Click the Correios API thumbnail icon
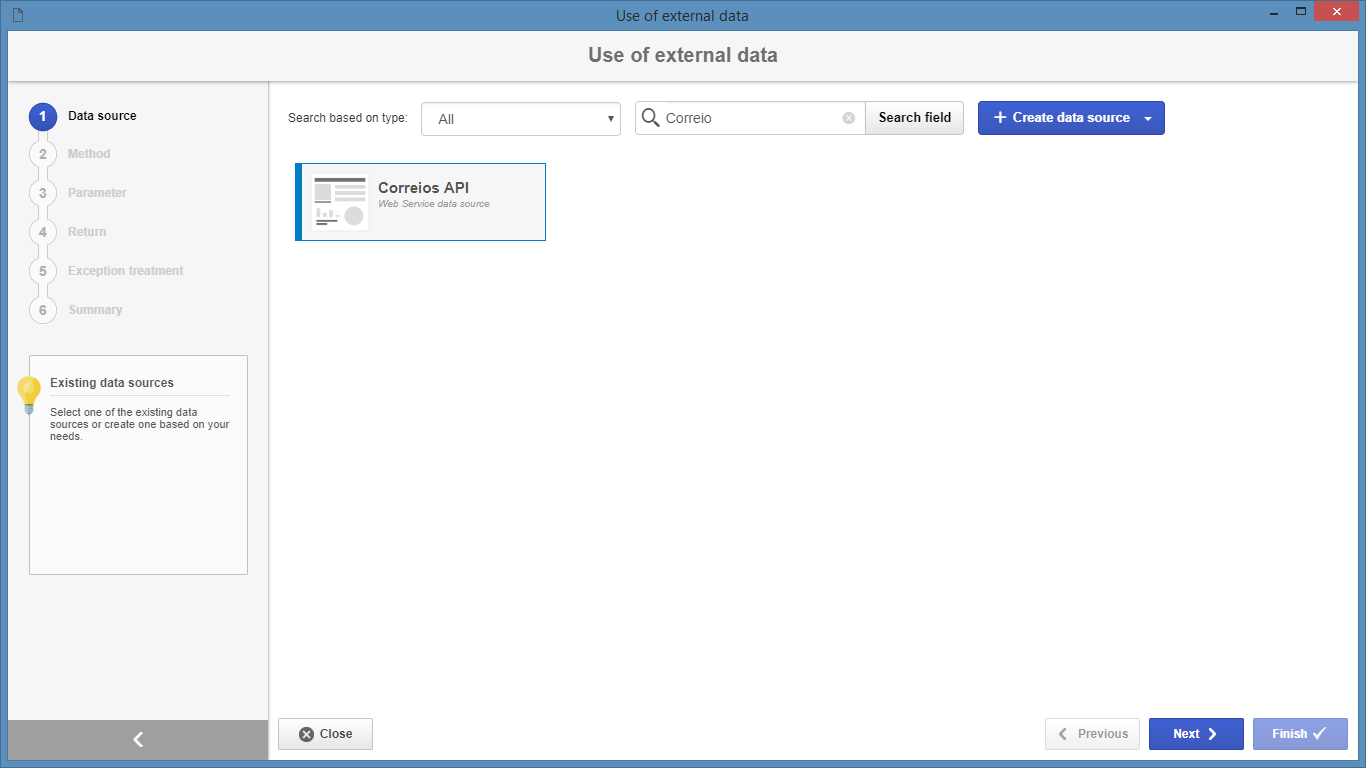The width and height of the screenshot is (1366, 768). tap(339, 202)
